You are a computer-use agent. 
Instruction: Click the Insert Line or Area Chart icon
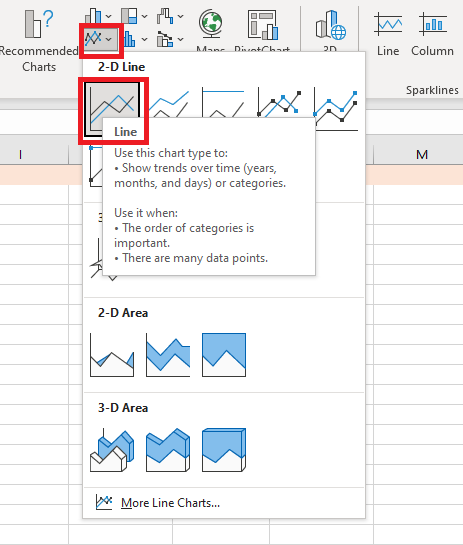click(93, 39)
